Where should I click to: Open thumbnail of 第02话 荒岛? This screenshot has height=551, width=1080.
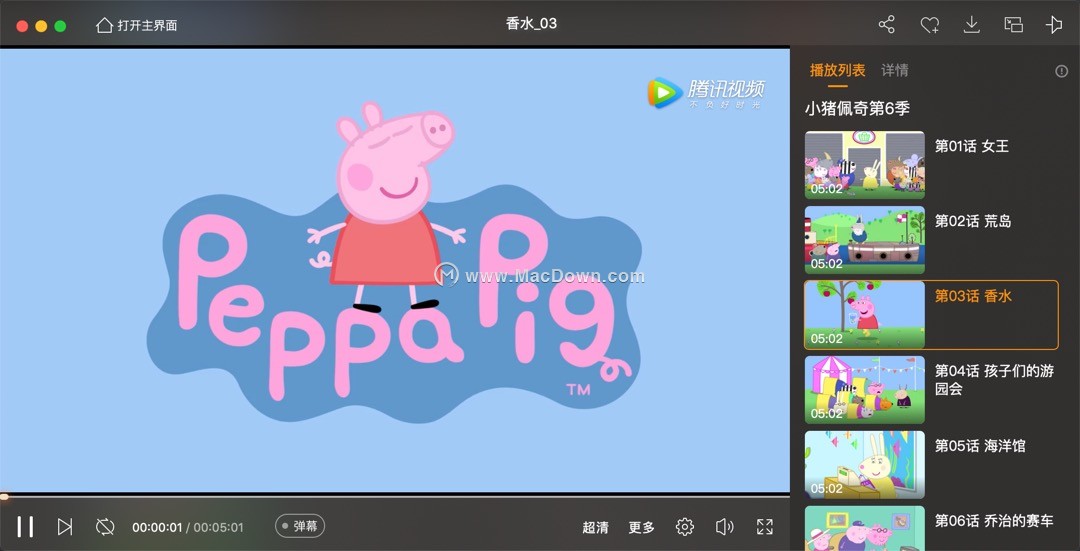[864, 240]
